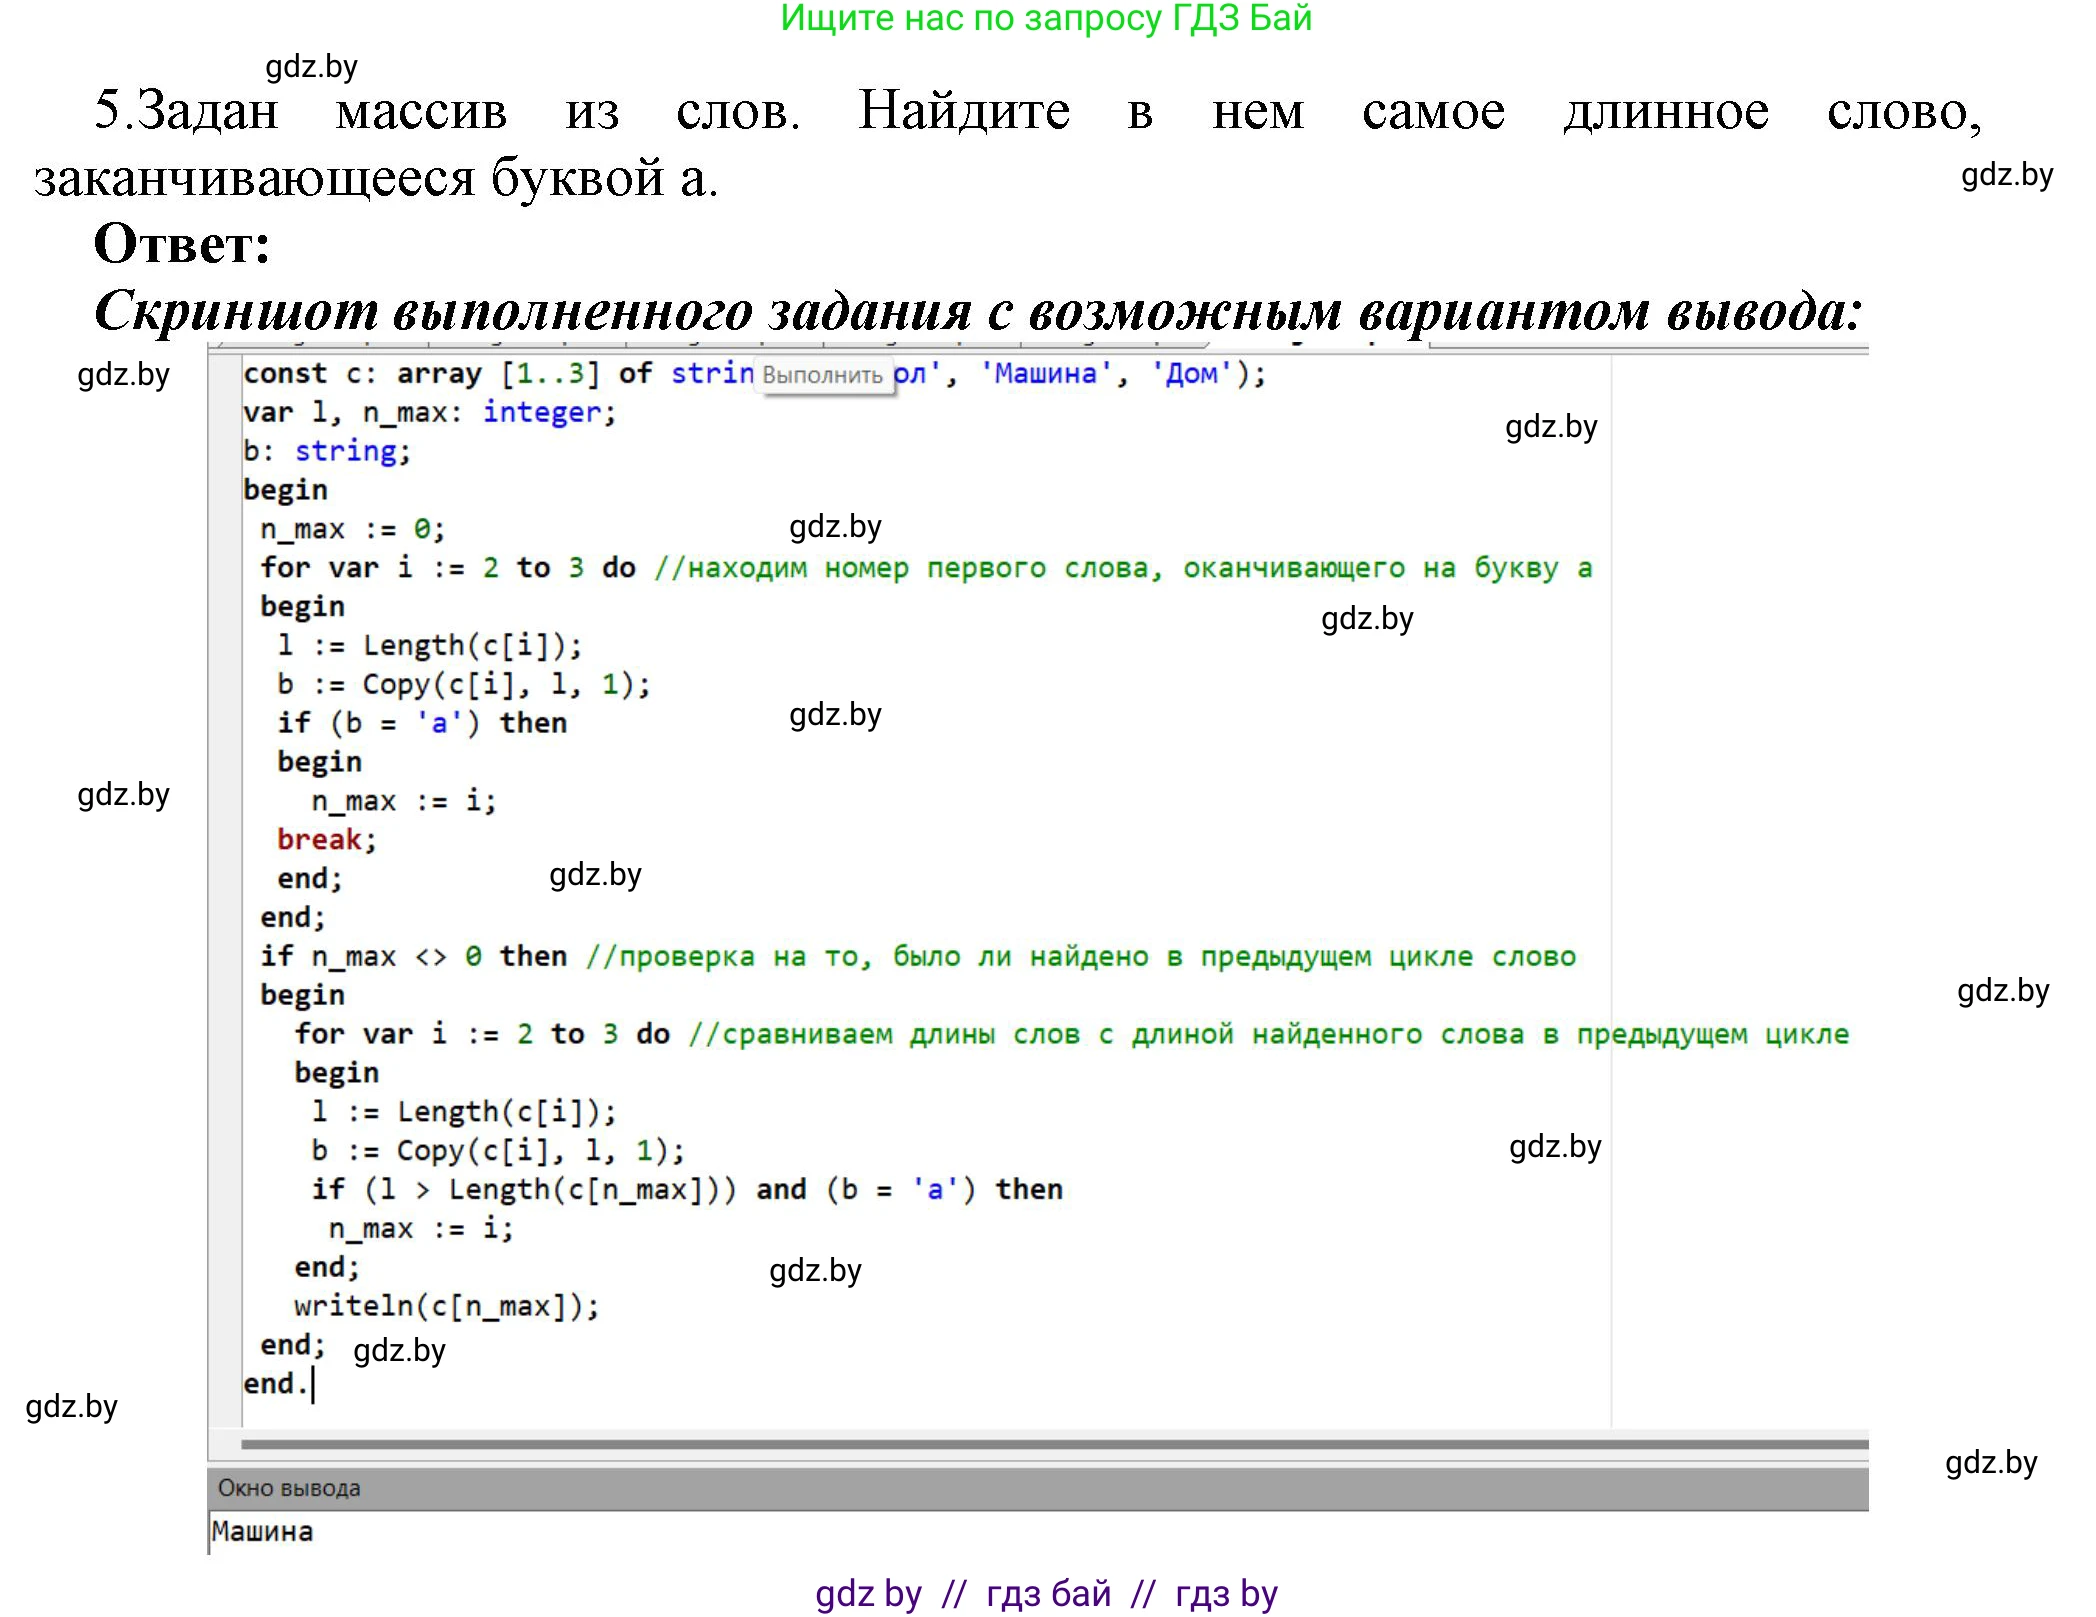The width and height of the screenshot is (2096, 1617).
Task: Click the integer type keyword
Action: [x=542, y=412]
